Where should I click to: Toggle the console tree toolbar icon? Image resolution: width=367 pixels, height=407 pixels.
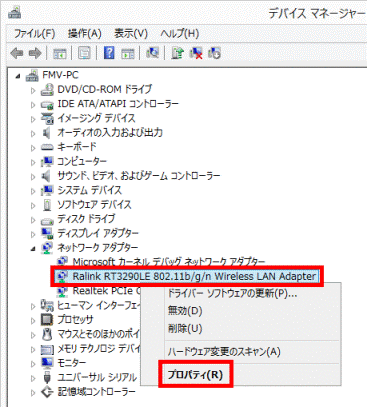(x=60, y=53)
